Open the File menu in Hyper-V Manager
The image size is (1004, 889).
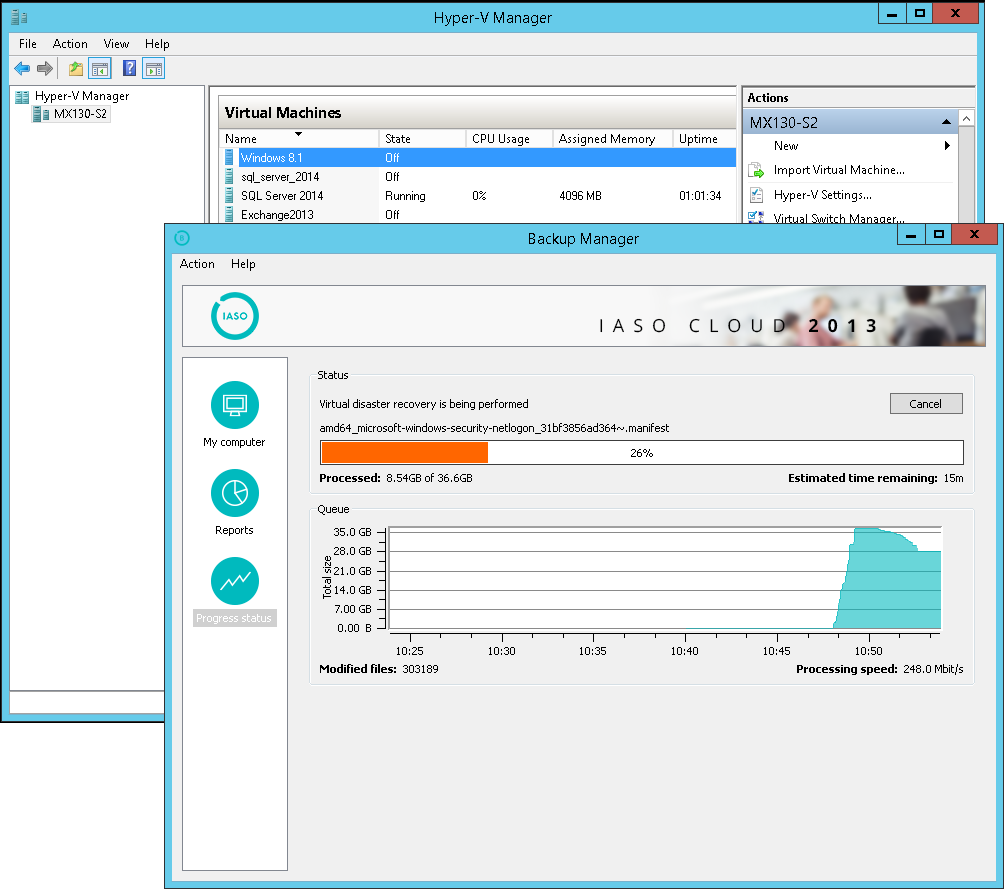[x=28, y=44]
